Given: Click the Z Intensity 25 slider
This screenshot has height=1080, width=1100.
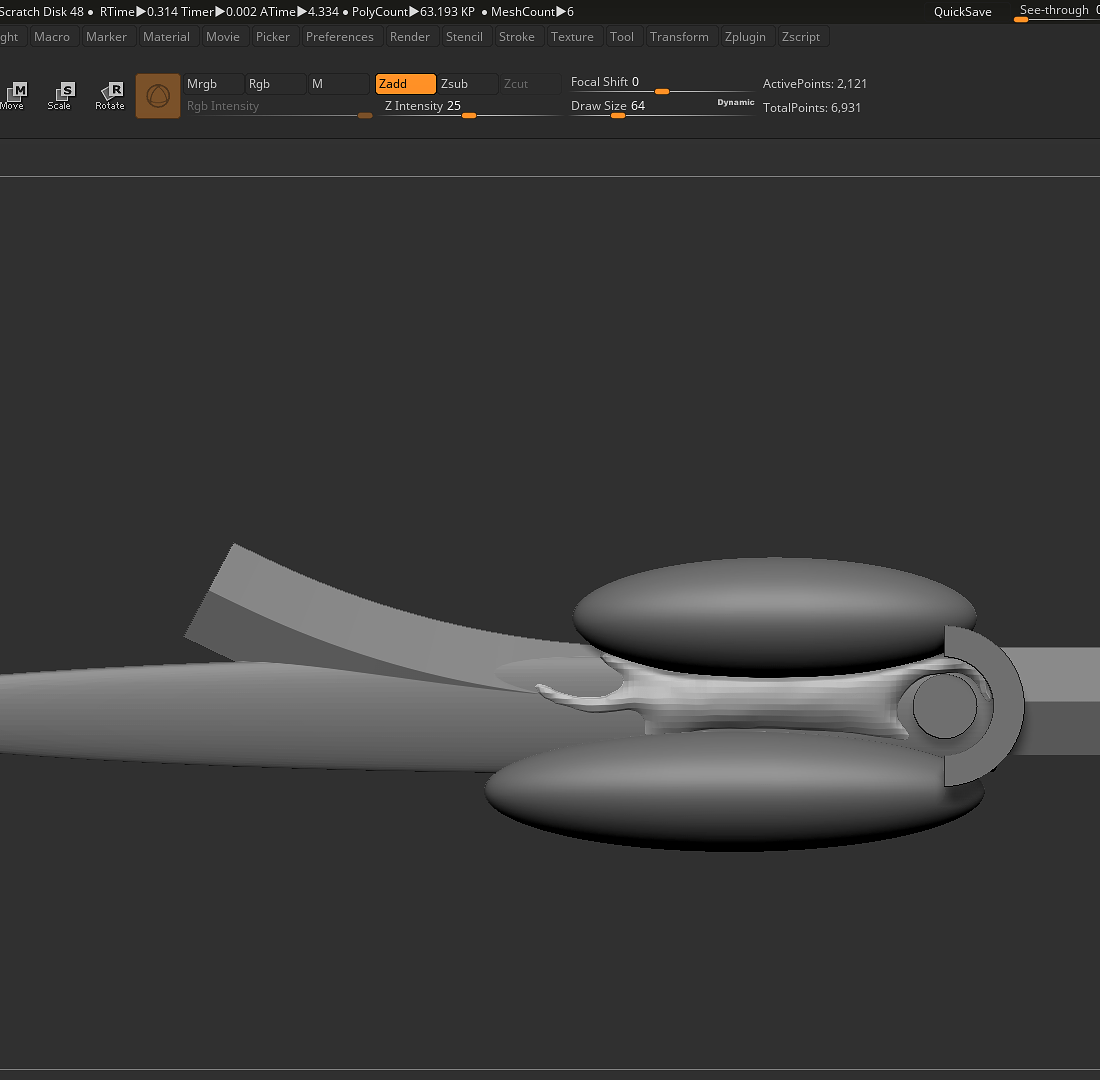Looking at the screenshot, I should click(469, 107).
